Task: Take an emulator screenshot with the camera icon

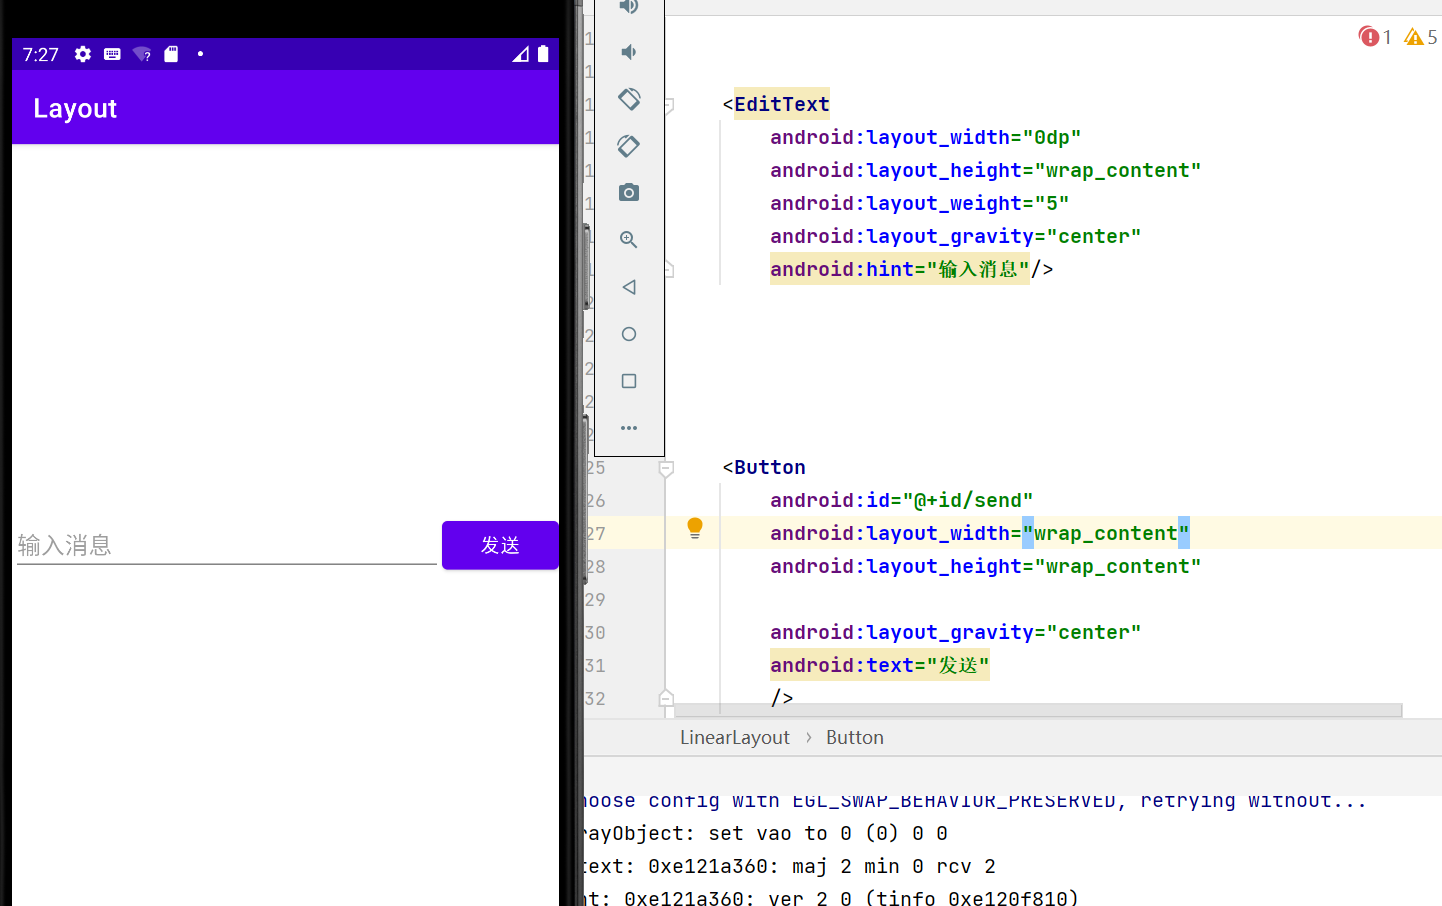Action: (x=629, y=192)
